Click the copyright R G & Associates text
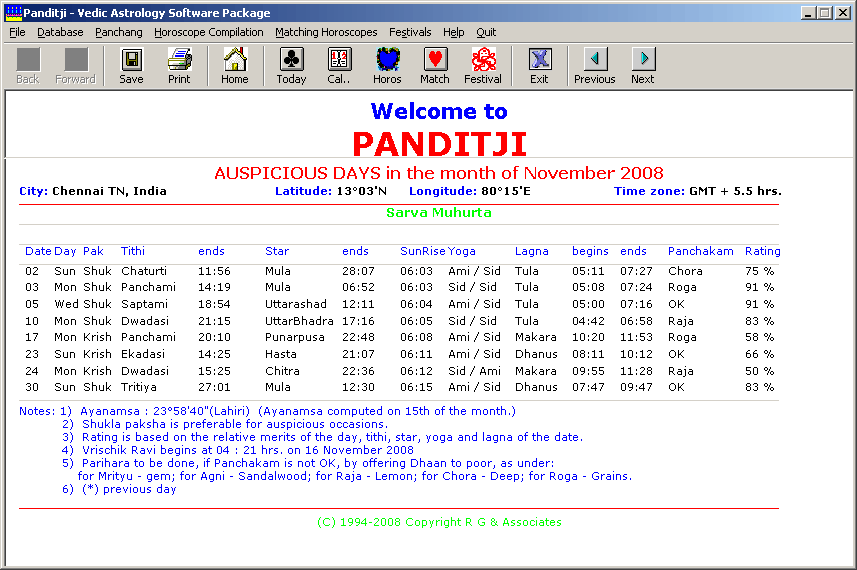 pyautogui.click(x=439, y=522)
